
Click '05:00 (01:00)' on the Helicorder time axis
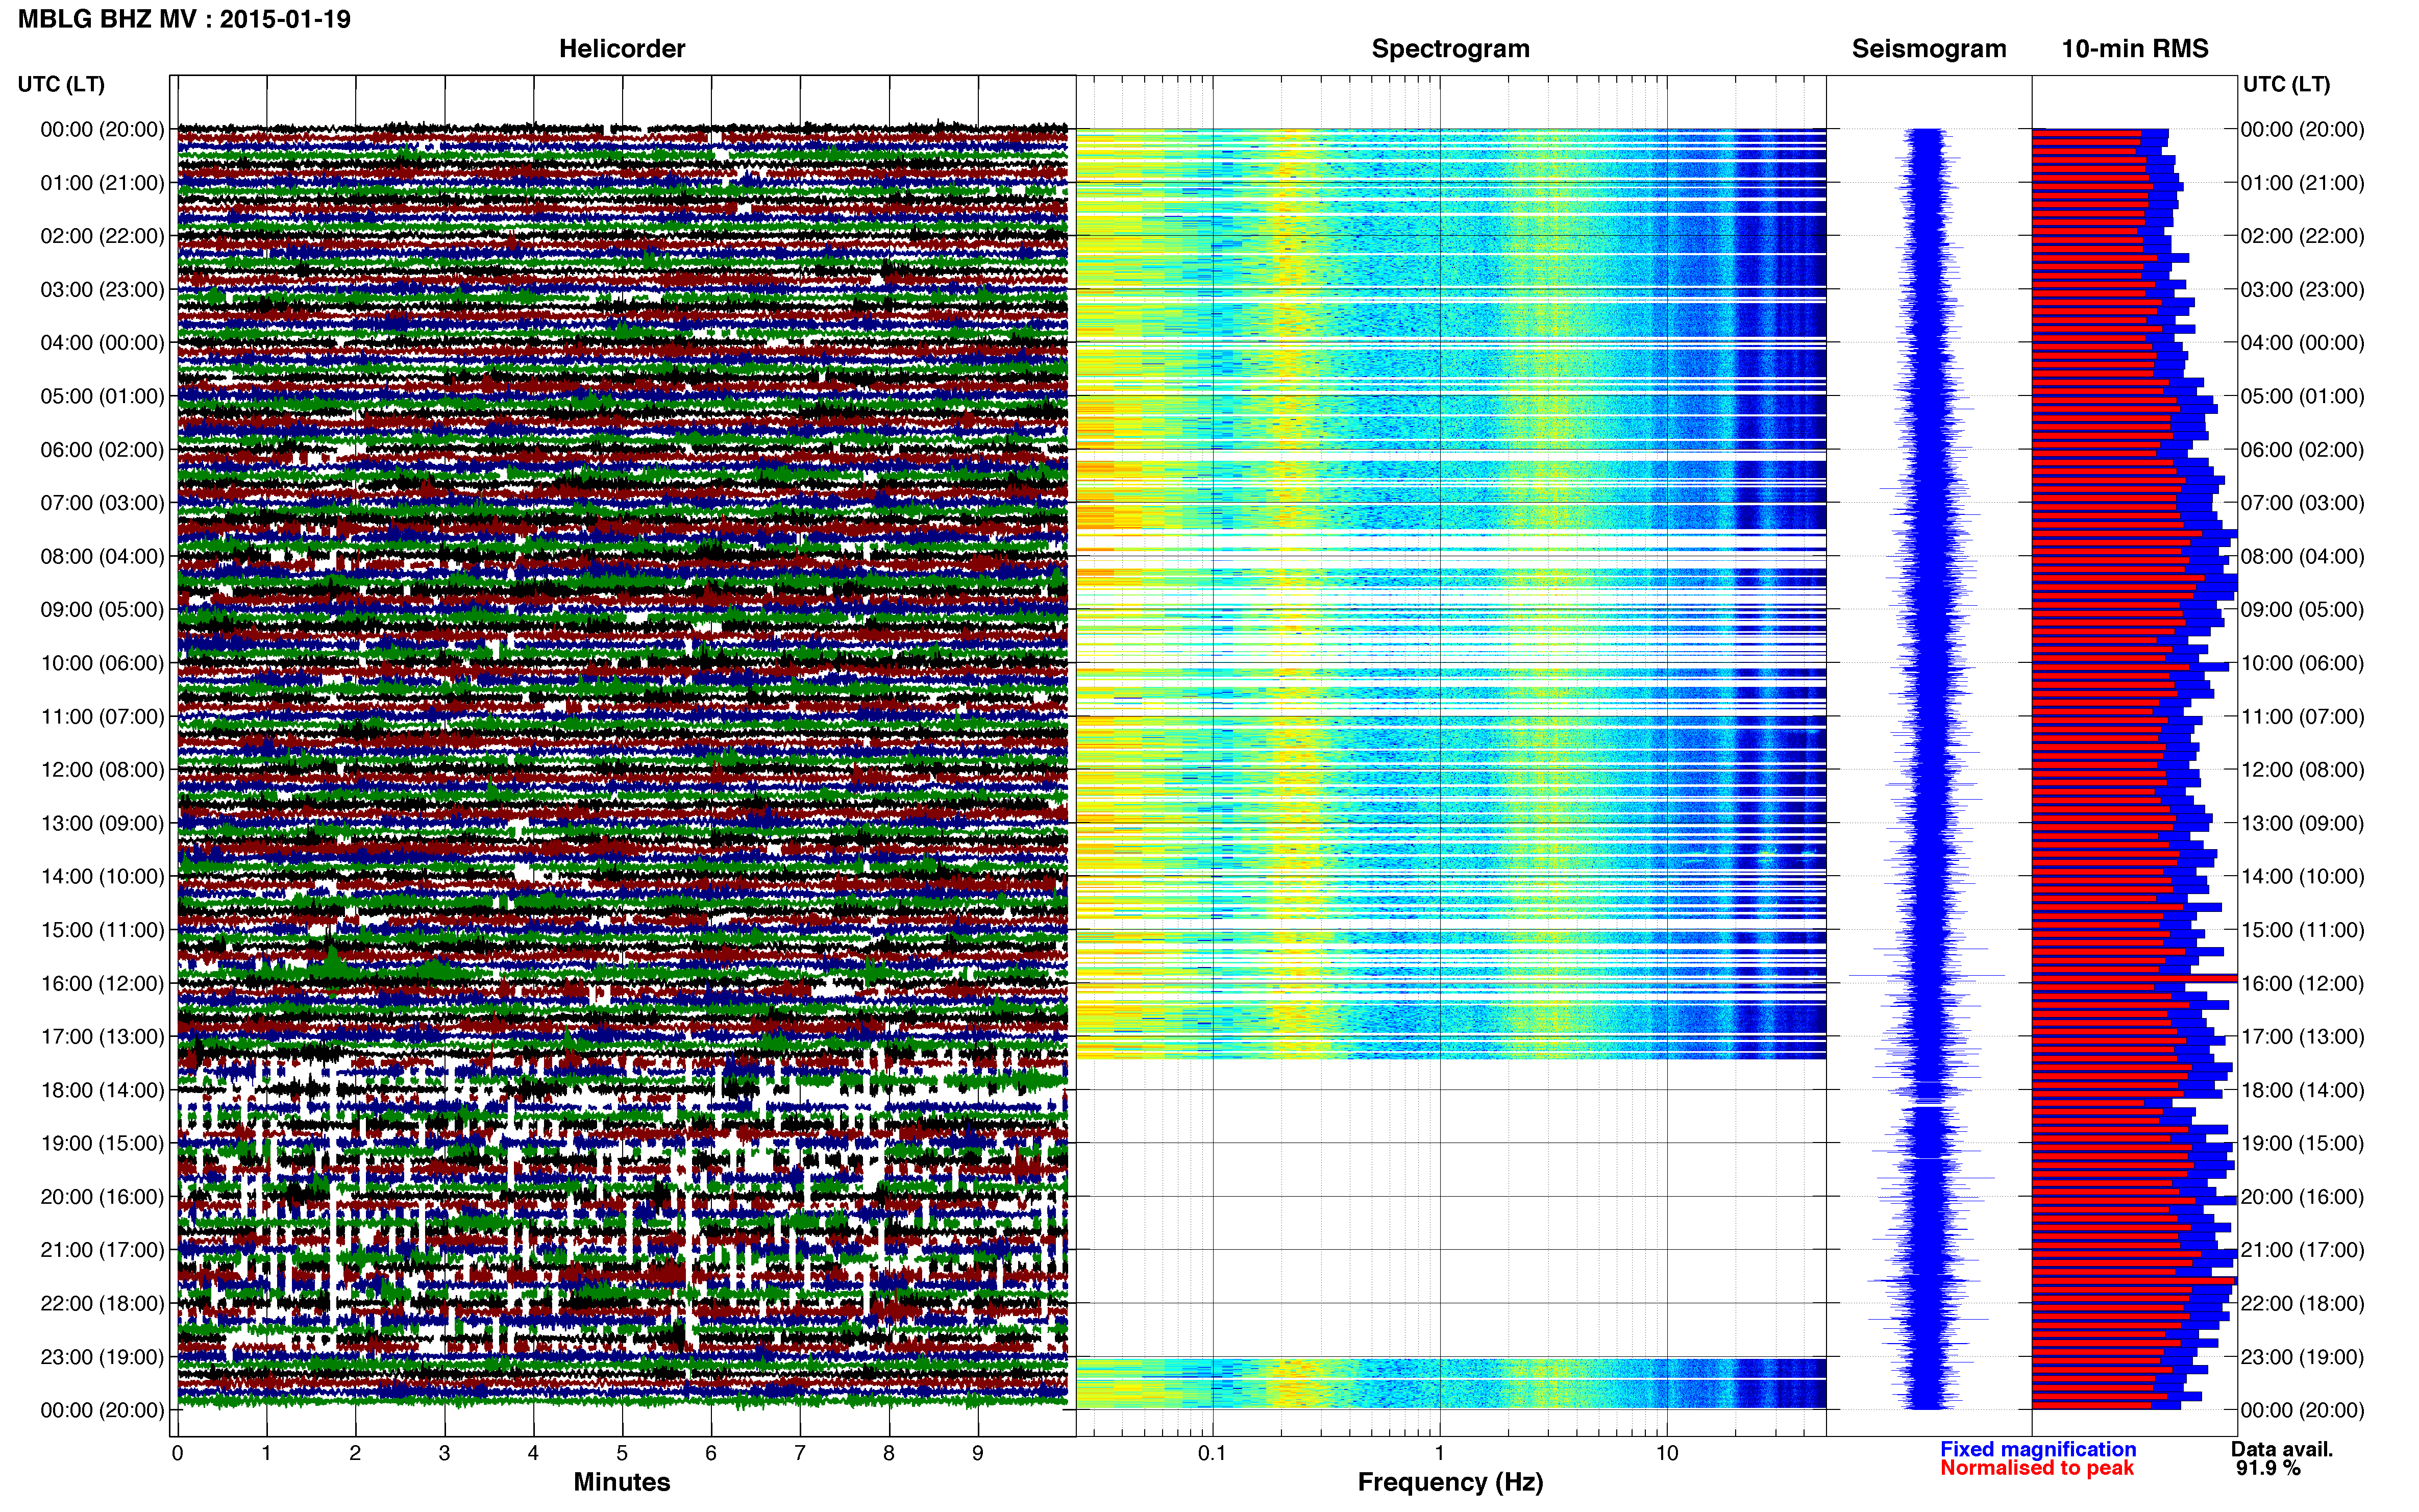(x=102, y=396)
